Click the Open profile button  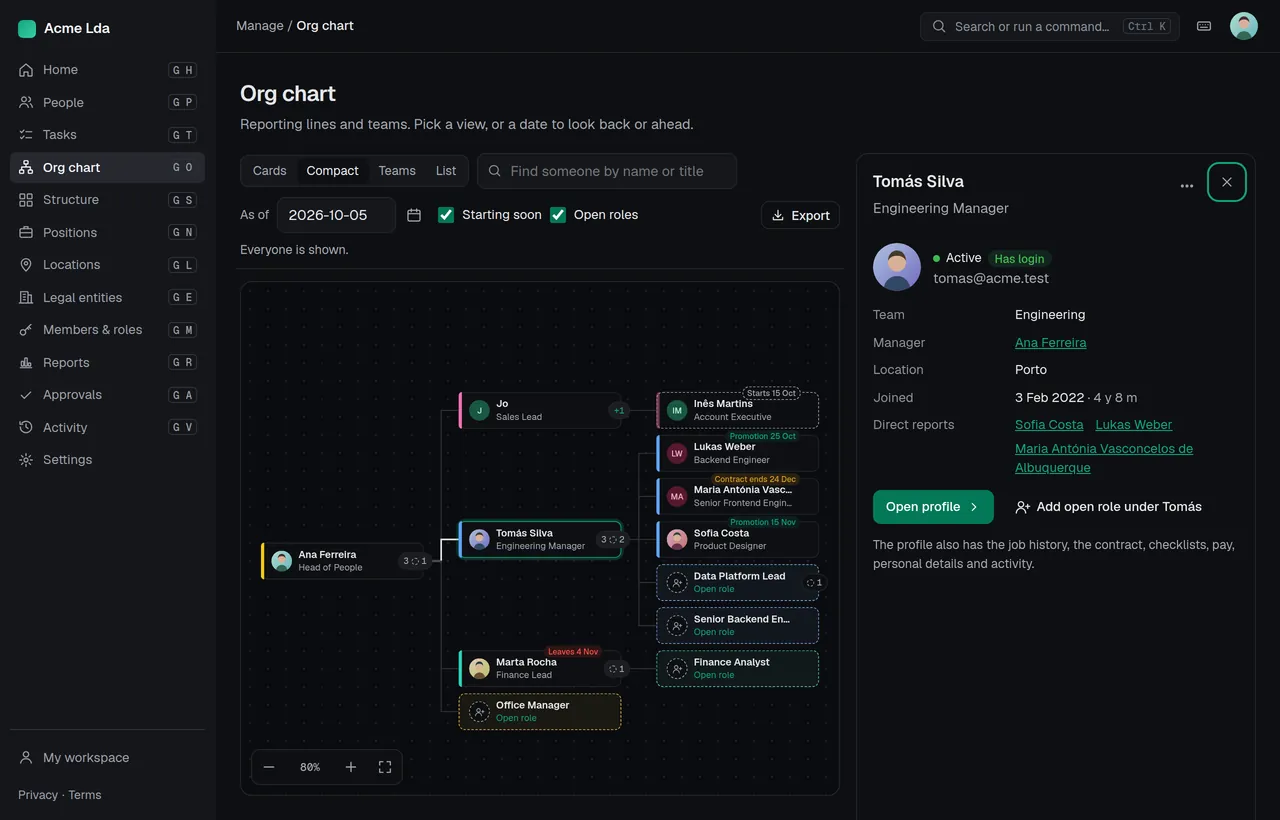coord(933,507)
